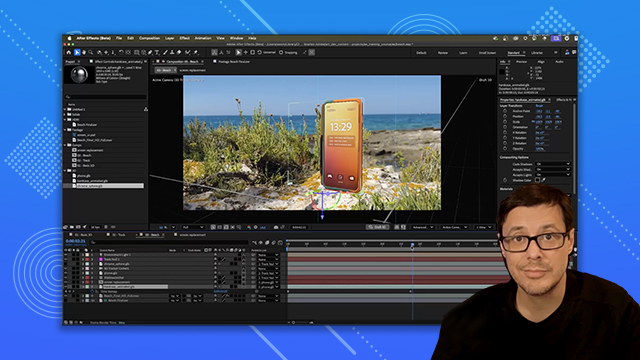Click the eyedropper beside Shadow Color
Viewport: 640px width, 360px height.
[x=544, y=180]
